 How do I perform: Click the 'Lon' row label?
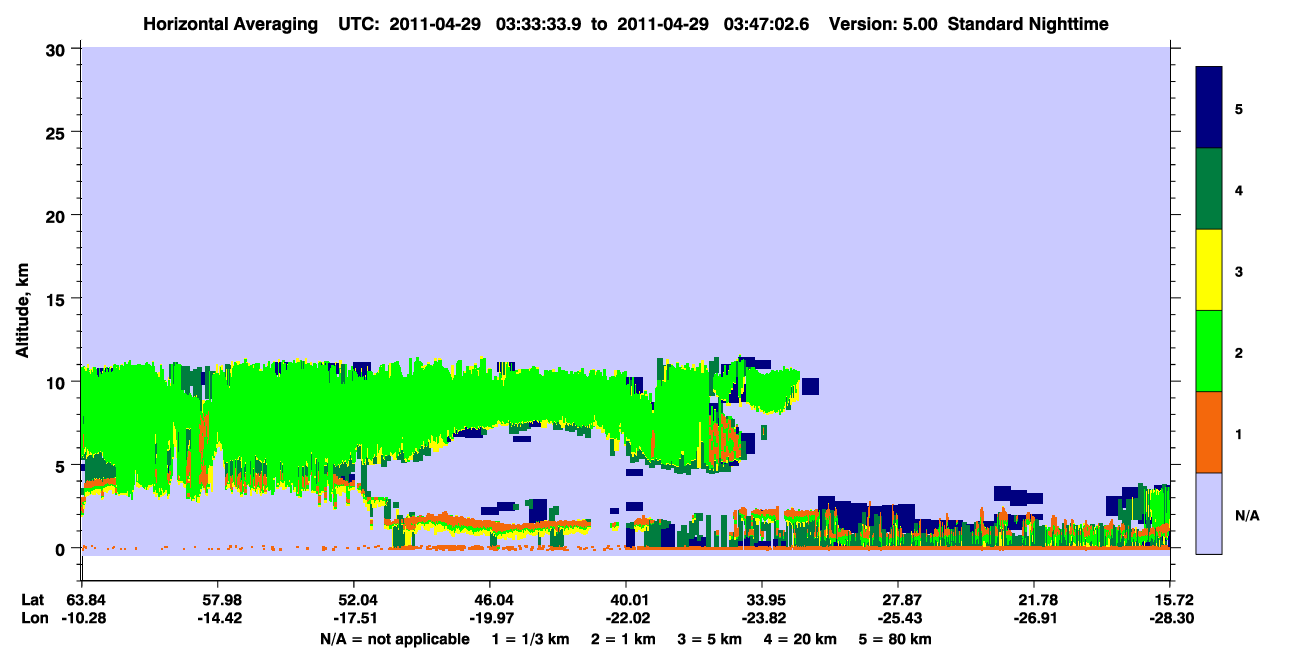click(x=33, y=619)
